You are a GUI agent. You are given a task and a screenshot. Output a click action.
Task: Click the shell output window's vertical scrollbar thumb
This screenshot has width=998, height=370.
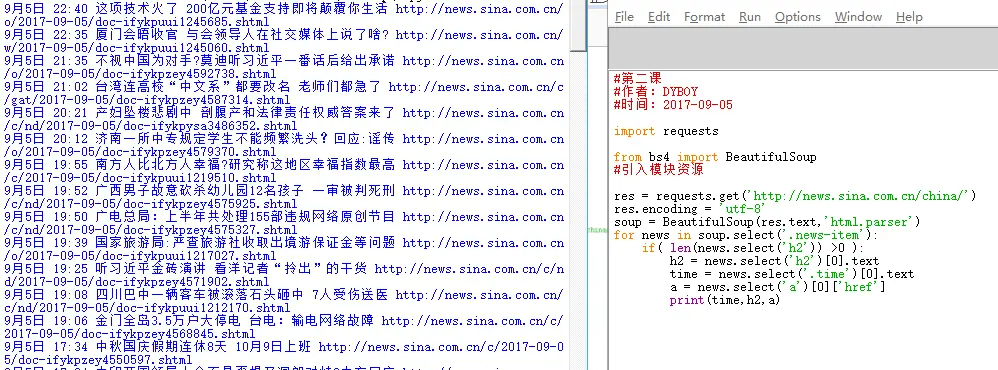(578, 25)
